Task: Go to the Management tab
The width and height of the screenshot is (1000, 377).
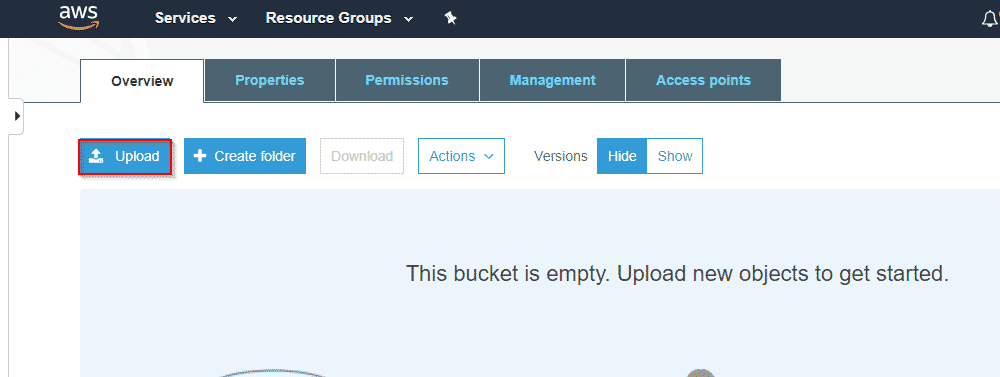Action: [x=552, y=80]
